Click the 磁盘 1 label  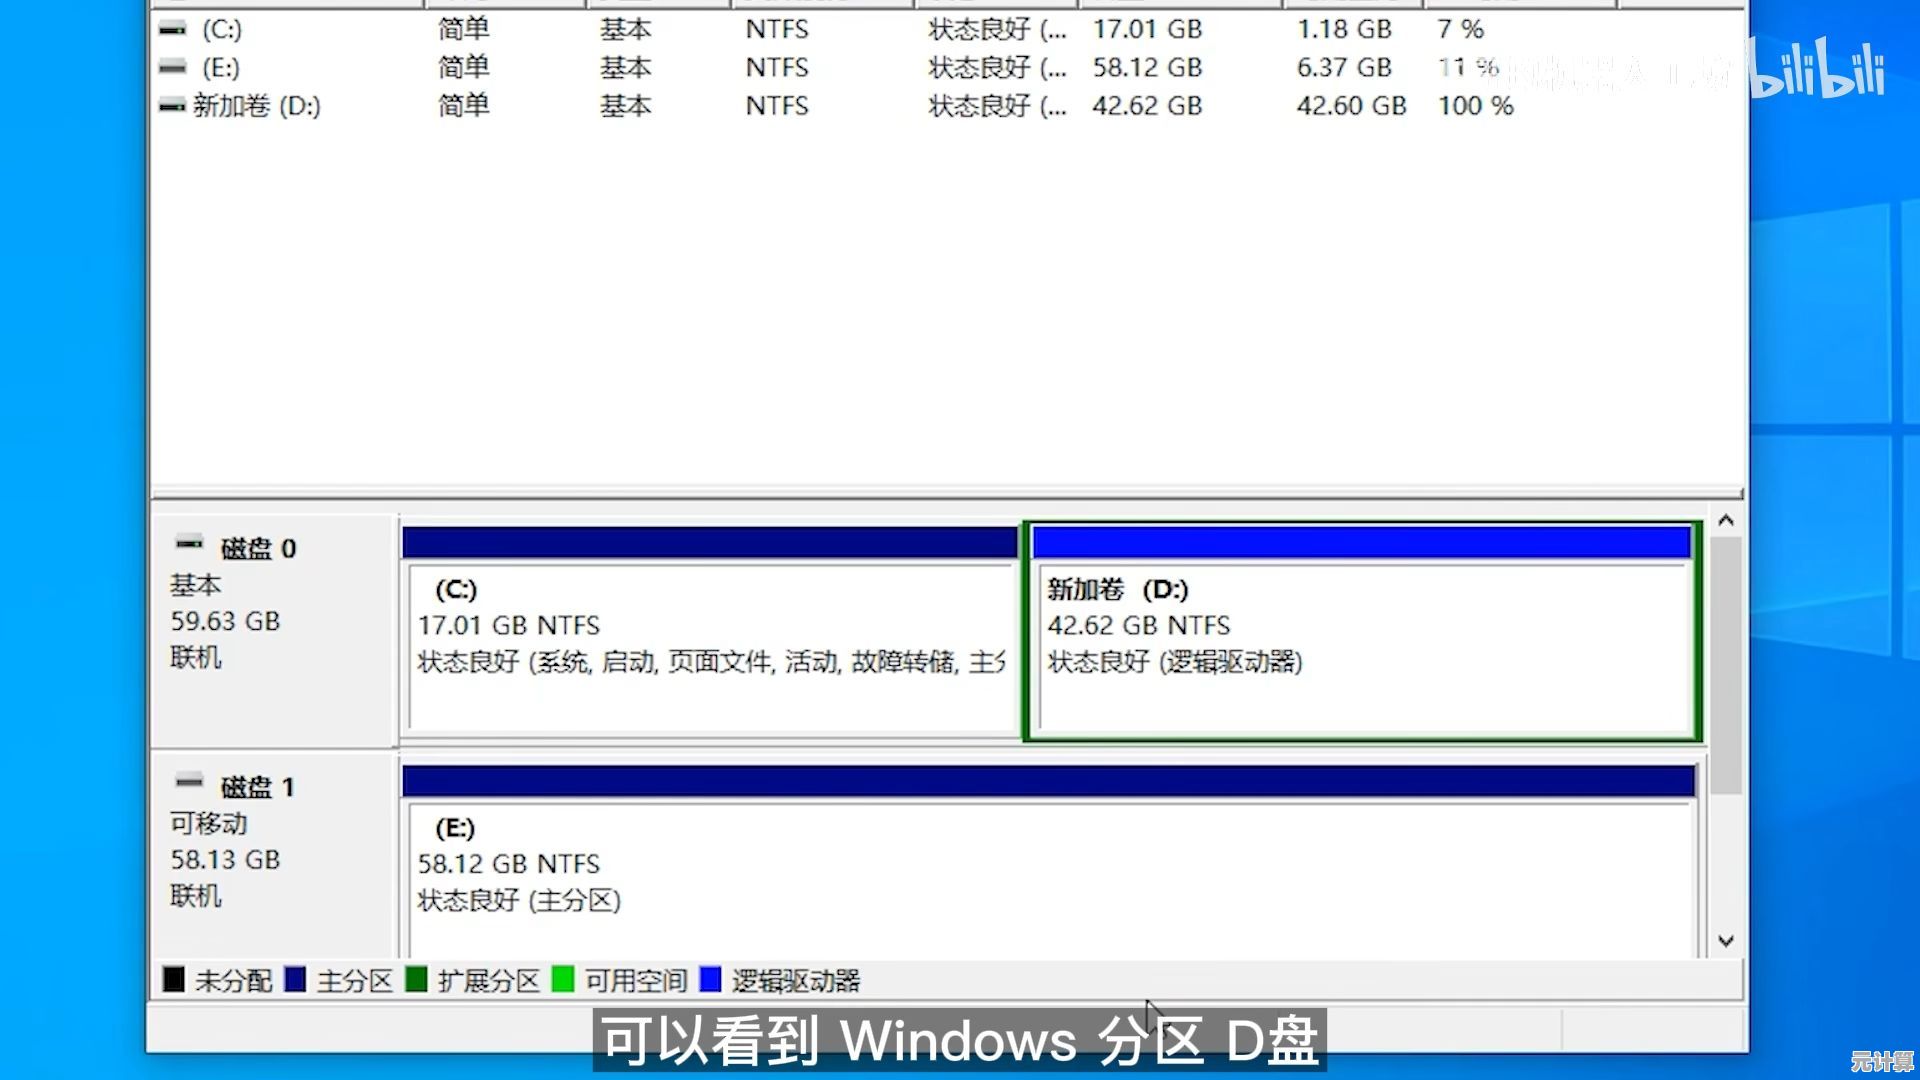pyautogui.click(x=258, y=788)
